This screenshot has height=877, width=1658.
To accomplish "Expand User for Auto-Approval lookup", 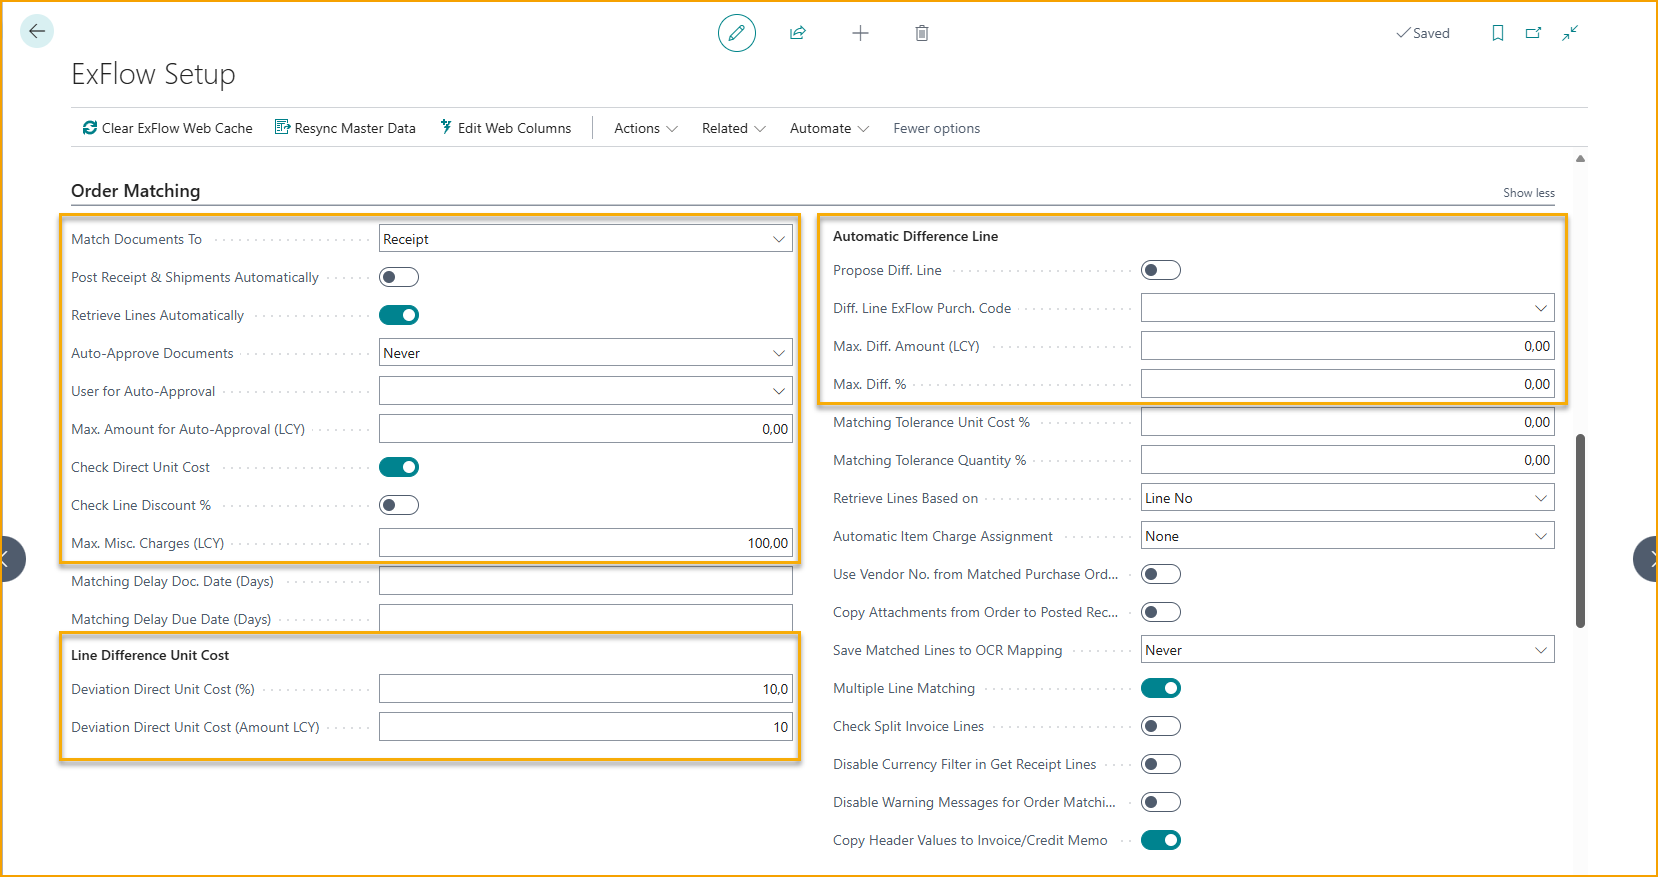I will click(x=779, y=391).
